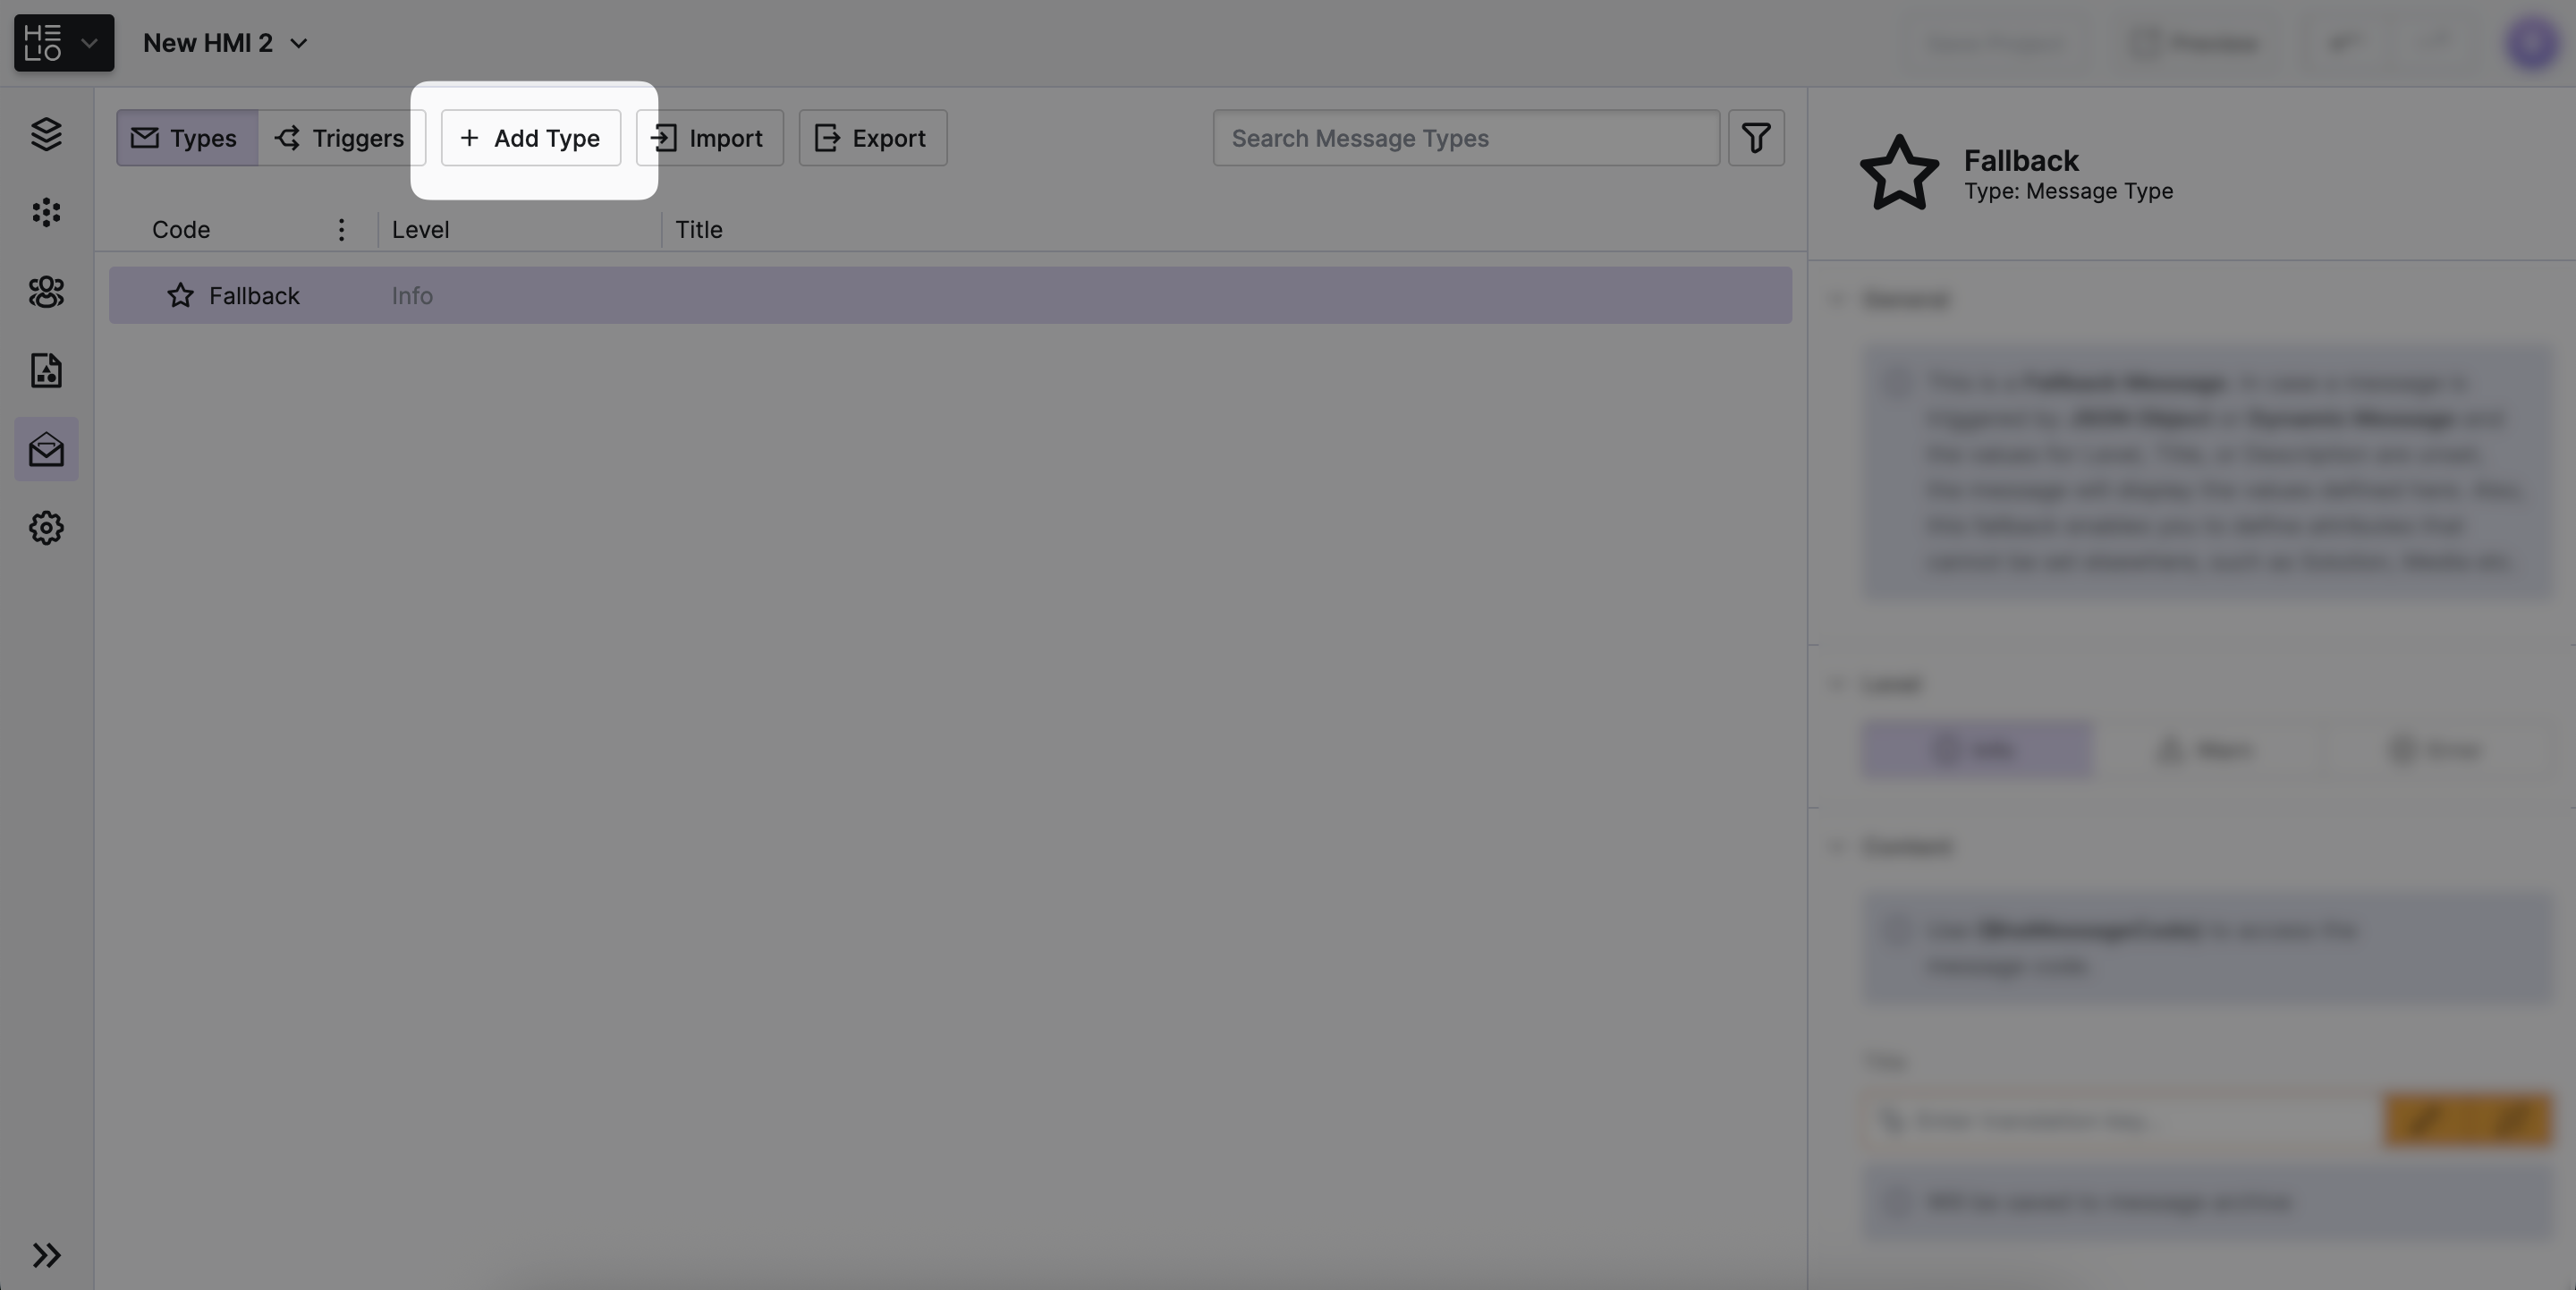Open the Code column options menu
This screenshot has height=1290, width=2576.
point(341,230)
